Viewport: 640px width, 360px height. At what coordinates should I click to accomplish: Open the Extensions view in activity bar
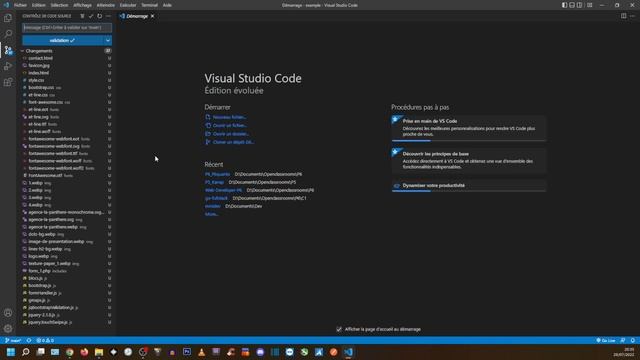coord(8,82)
